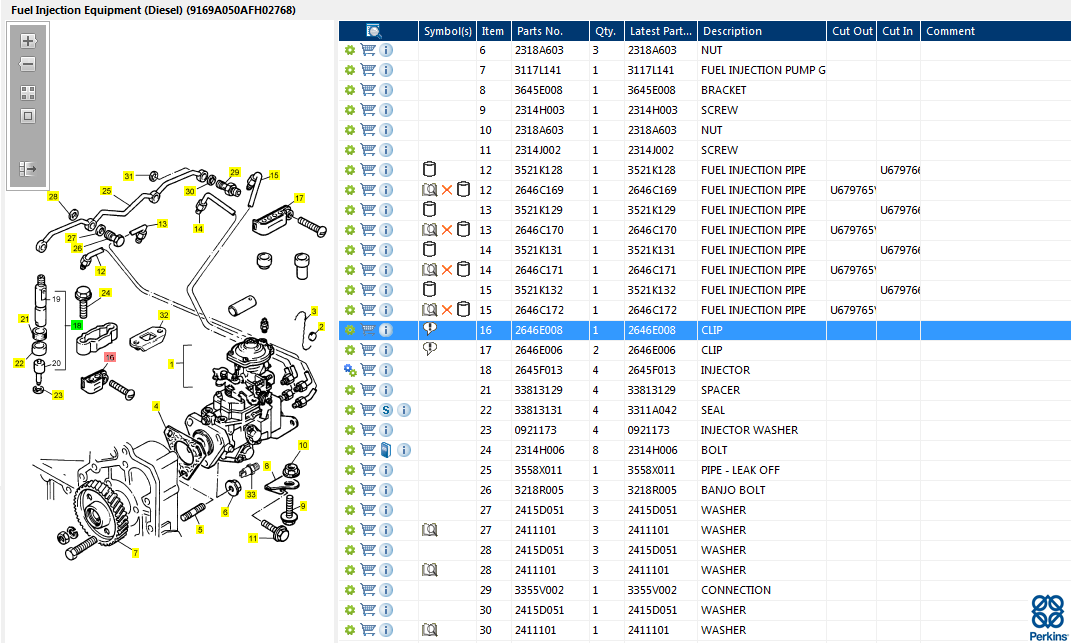Click the note bubble symbol on item 17
Viewport: 1071px width, 643px height.
point(430,349)
